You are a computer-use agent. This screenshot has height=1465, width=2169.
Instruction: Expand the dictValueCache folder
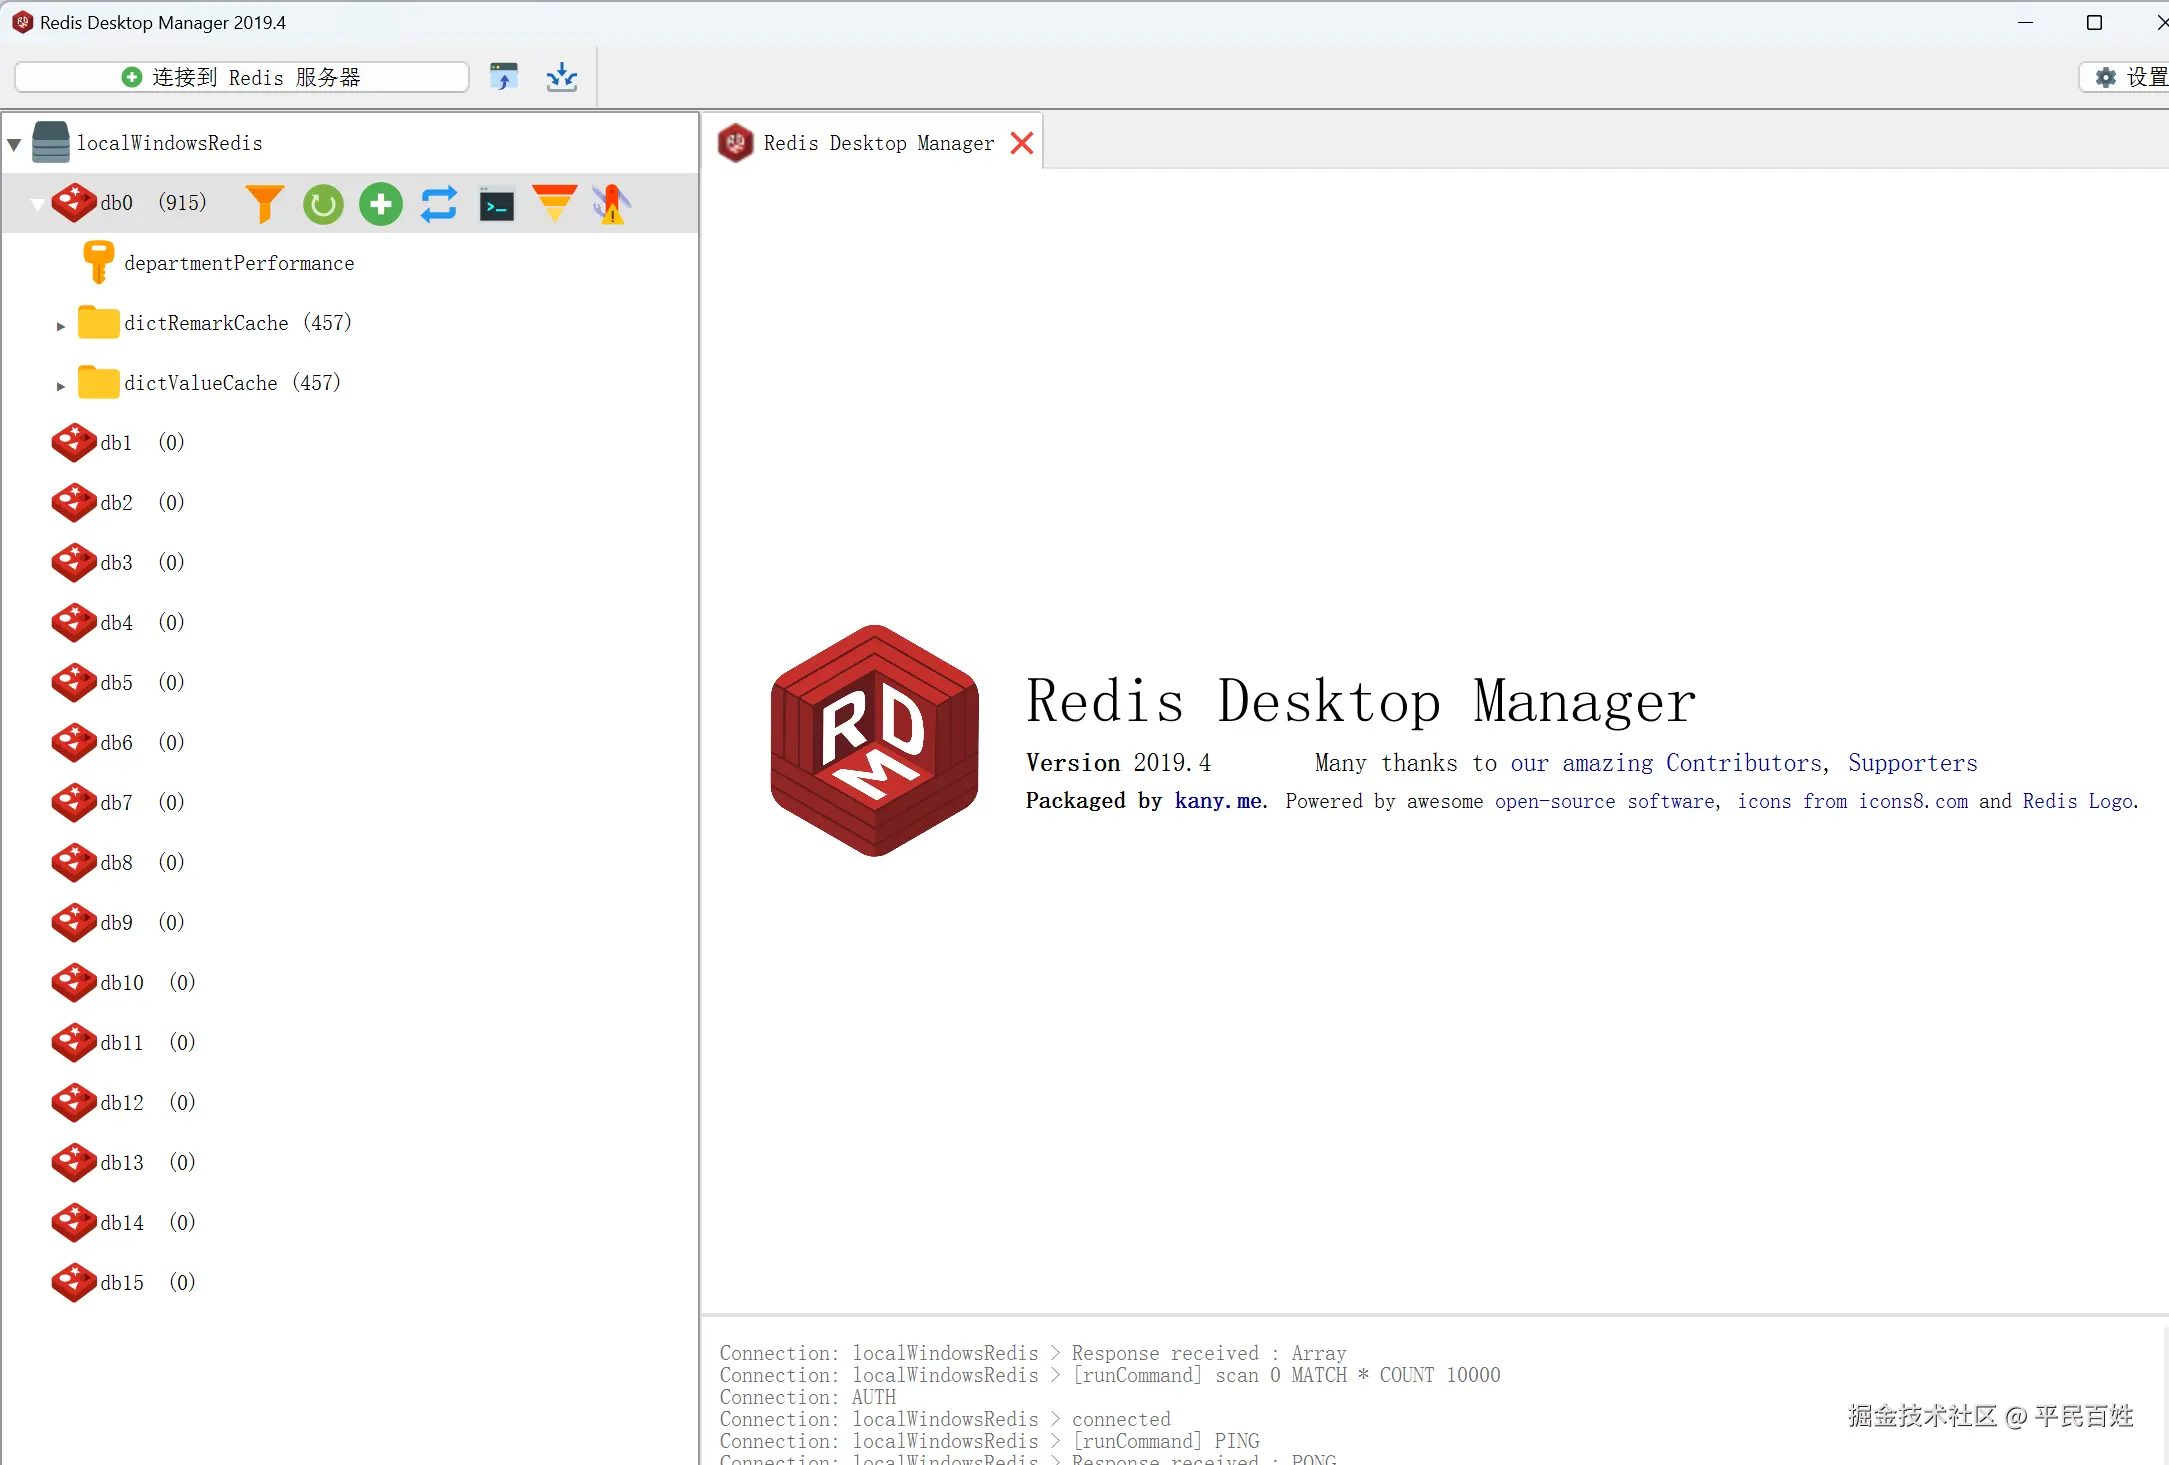click(x=61, y=386)
